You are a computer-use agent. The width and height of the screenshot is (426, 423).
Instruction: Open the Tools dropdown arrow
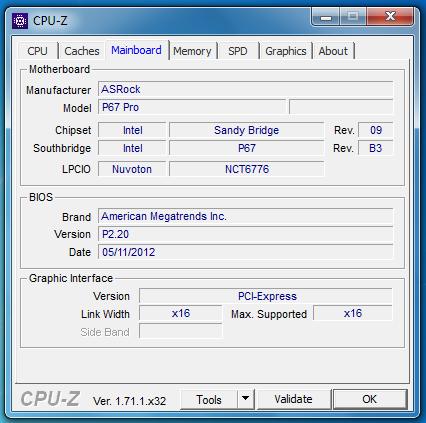point(246,399)
